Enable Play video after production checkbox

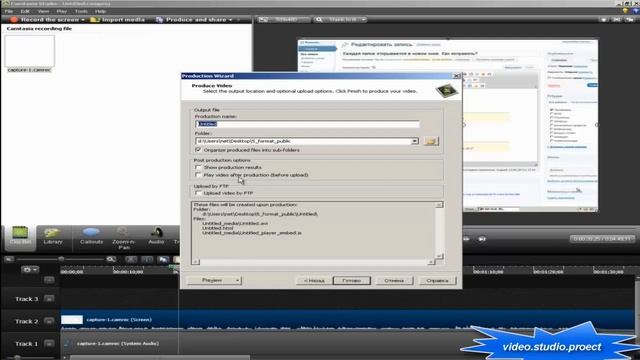click(198, 175)
